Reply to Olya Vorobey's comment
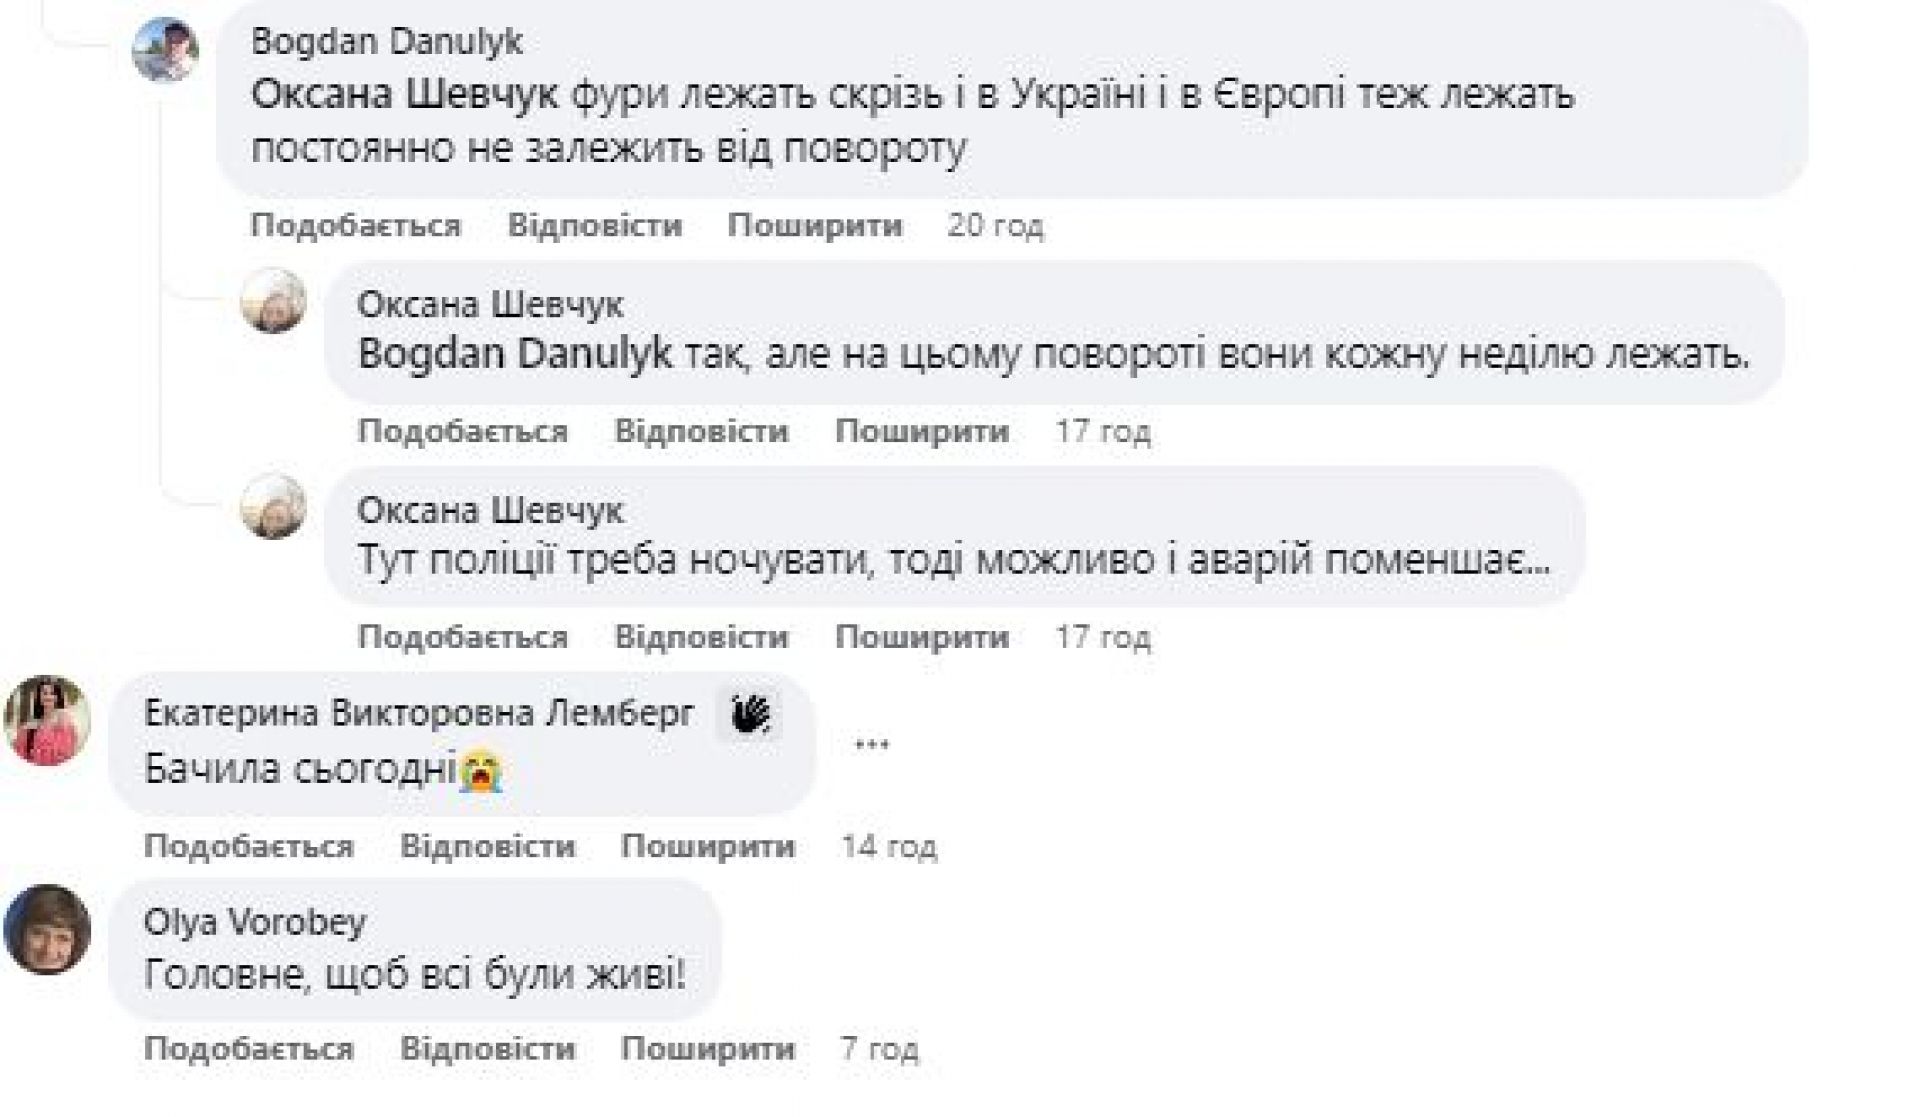 pos(487,1048)
